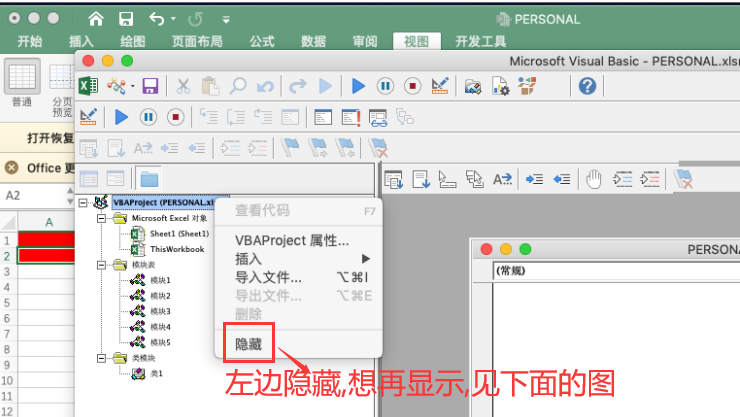This screenshot has width=740, height=417.
Task: Collapse the 类模块 folder in project tree
Action: [101, 359]
